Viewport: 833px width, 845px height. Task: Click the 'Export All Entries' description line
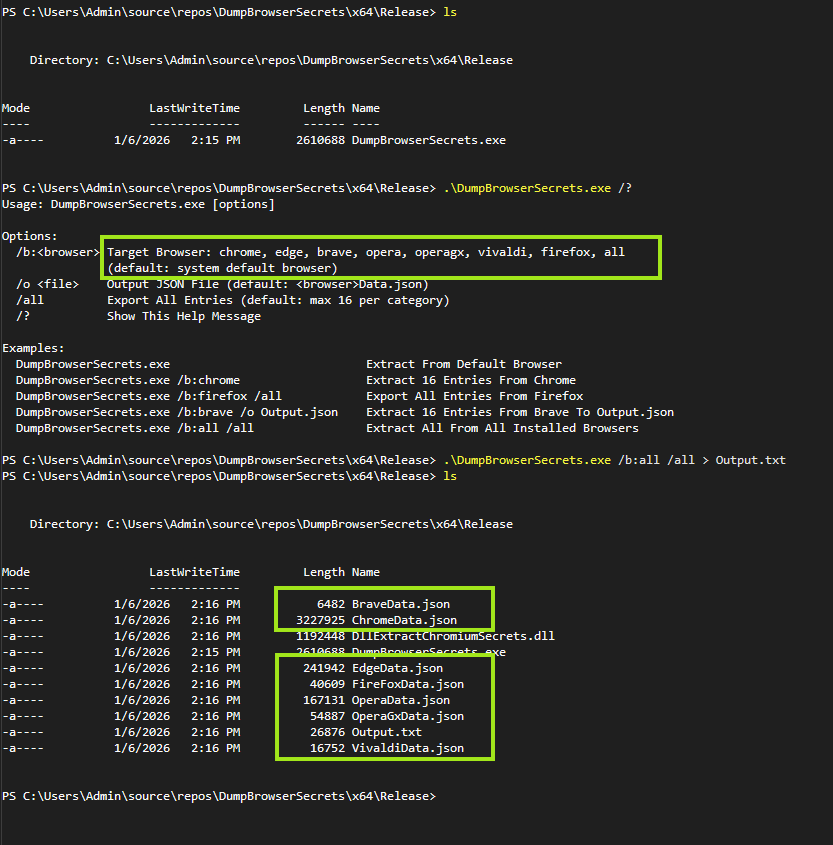pos(278,300)
